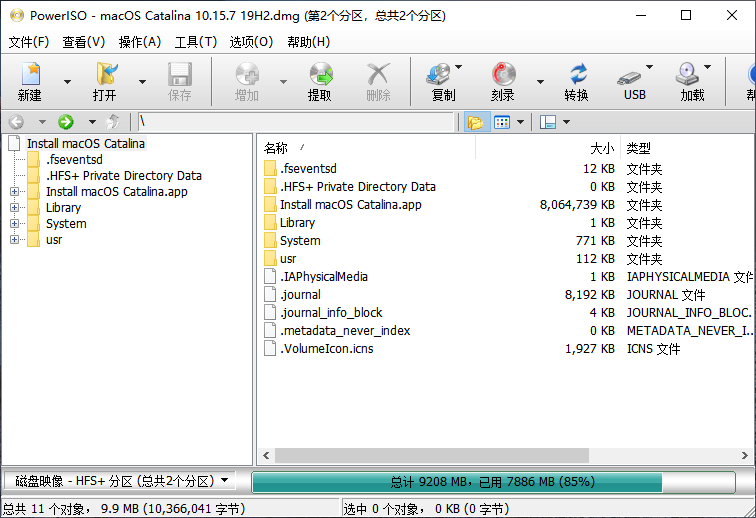
Task: Click the 新建 (New) toolbar icon
Action: click(x=30, y=81)
